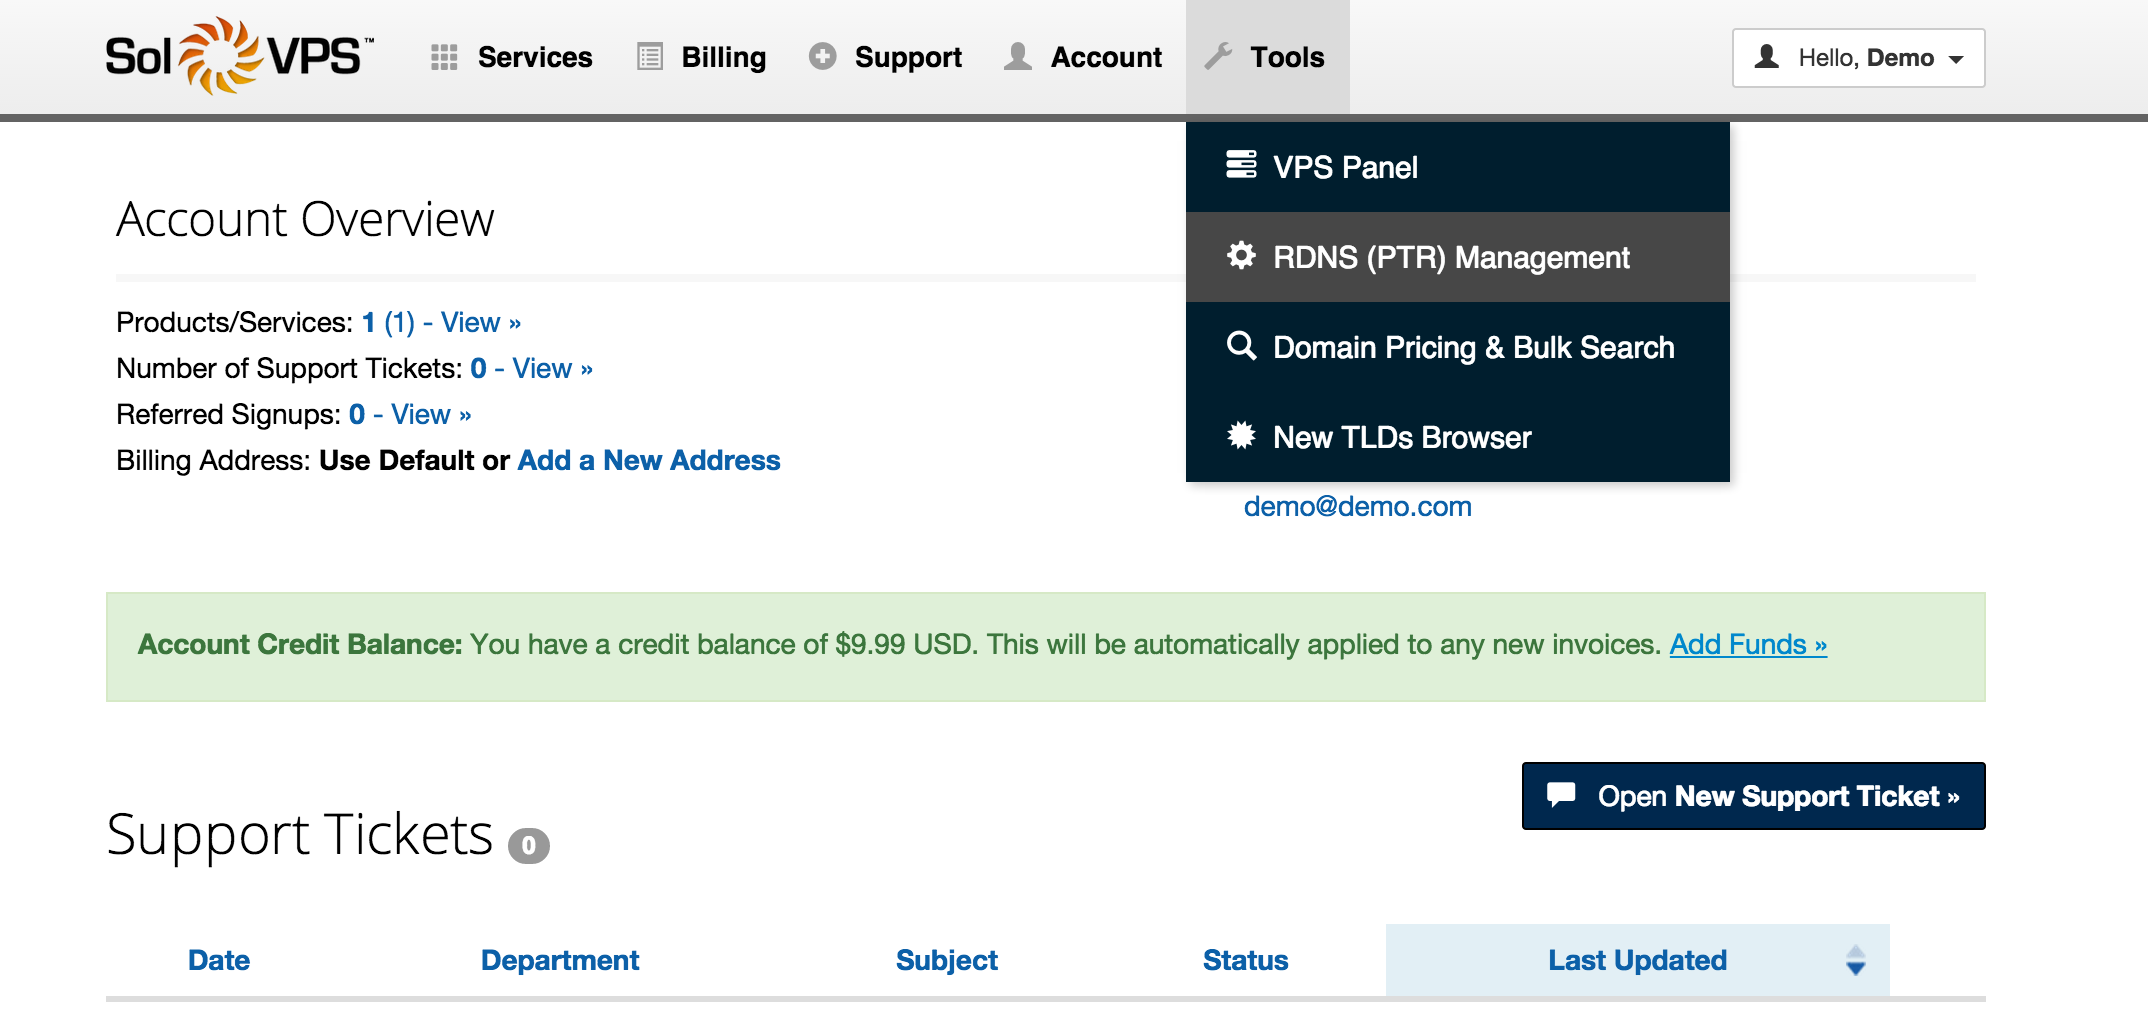This screenshot has width=2148, height=1016.
Task: Click the Tools wrench icon
Action: click(x=1219, y=57)
